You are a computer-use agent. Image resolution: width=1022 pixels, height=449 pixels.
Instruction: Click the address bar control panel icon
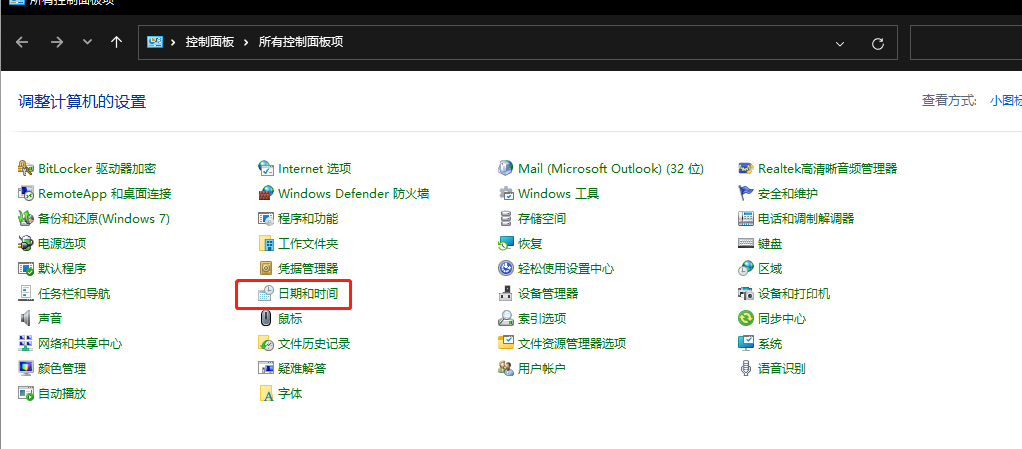coord(154,42)
